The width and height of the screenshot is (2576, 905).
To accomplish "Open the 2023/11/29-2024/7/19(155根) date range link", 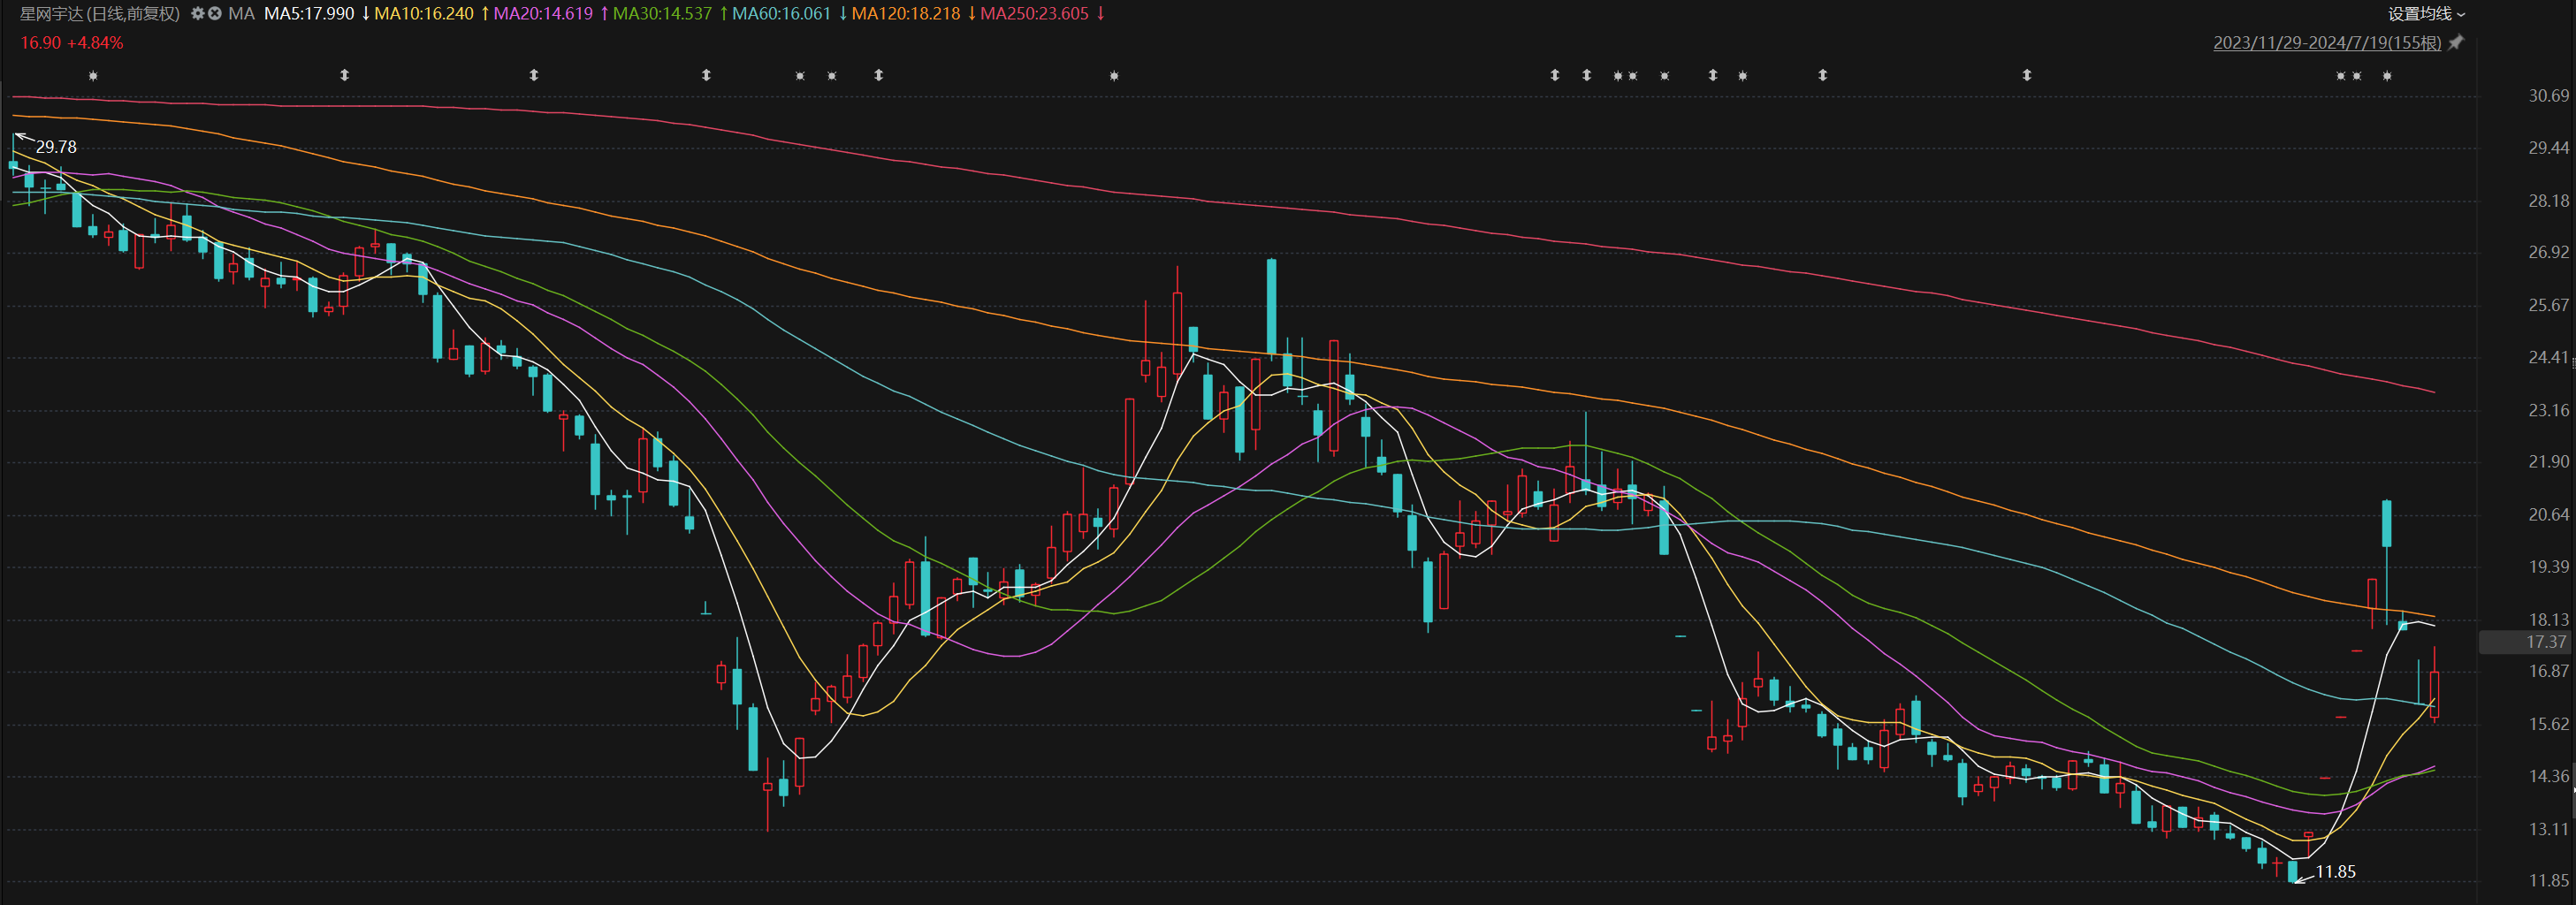I will [x=2326, y=43].
